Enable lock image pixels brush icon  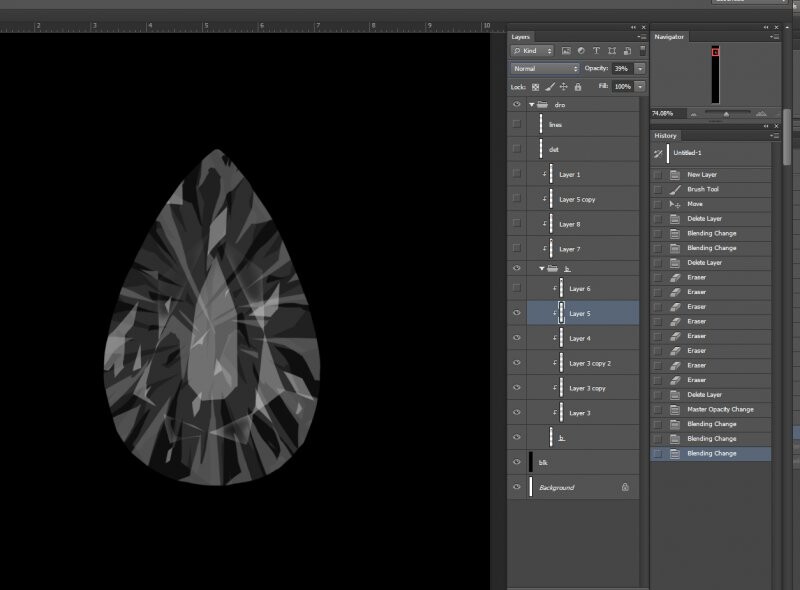549,87
